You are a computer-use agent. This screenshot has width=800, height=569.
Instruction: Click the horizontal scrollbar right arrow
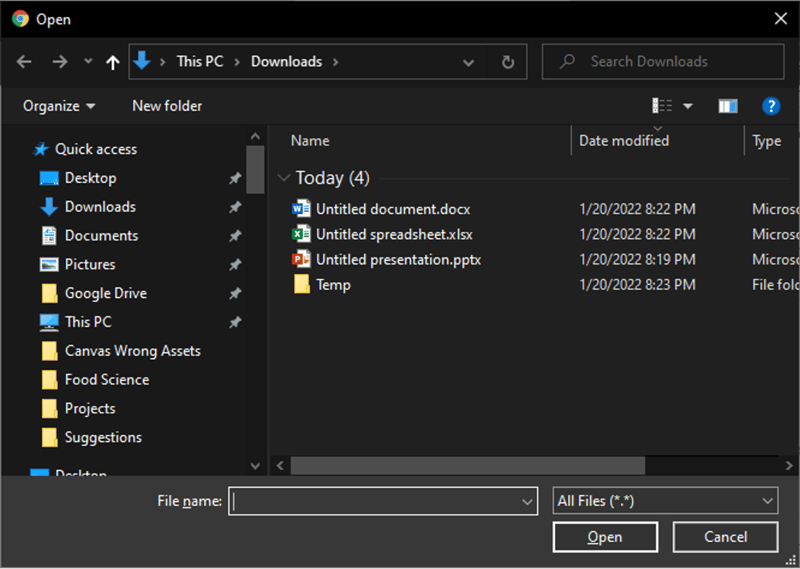coord(789,465)
